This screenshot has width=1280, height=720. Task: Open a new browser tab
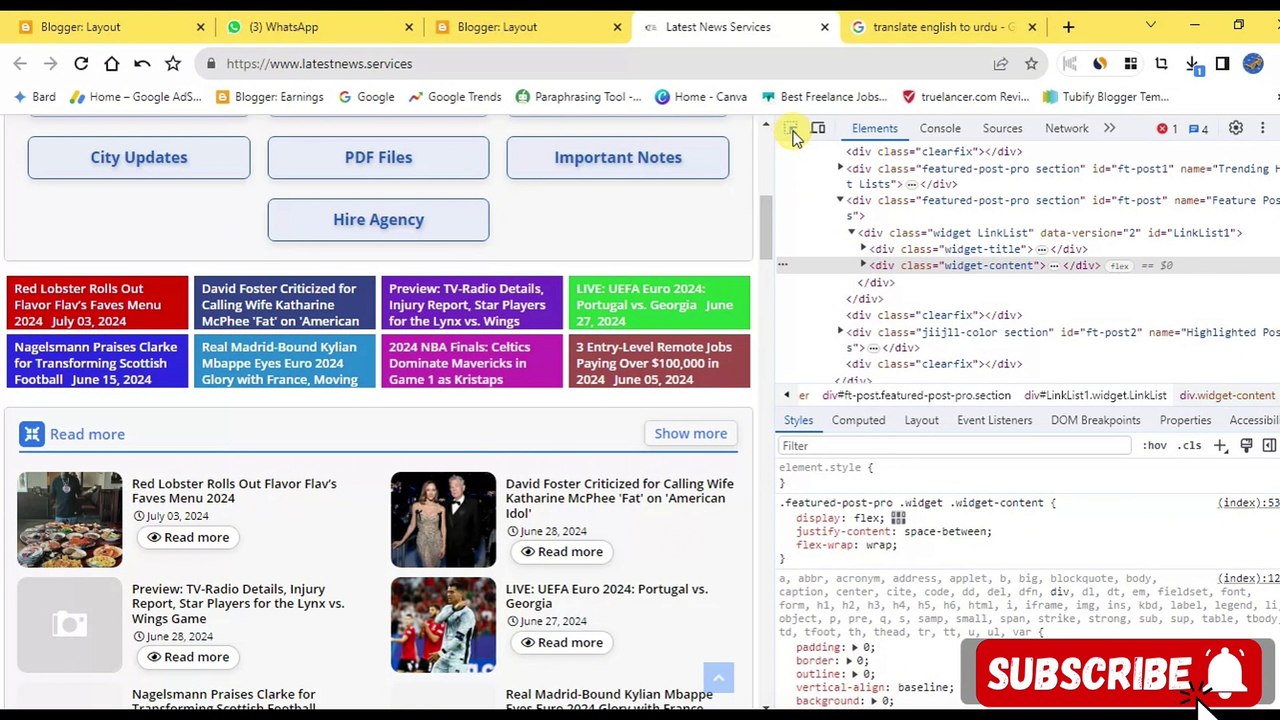point(1068,27)
